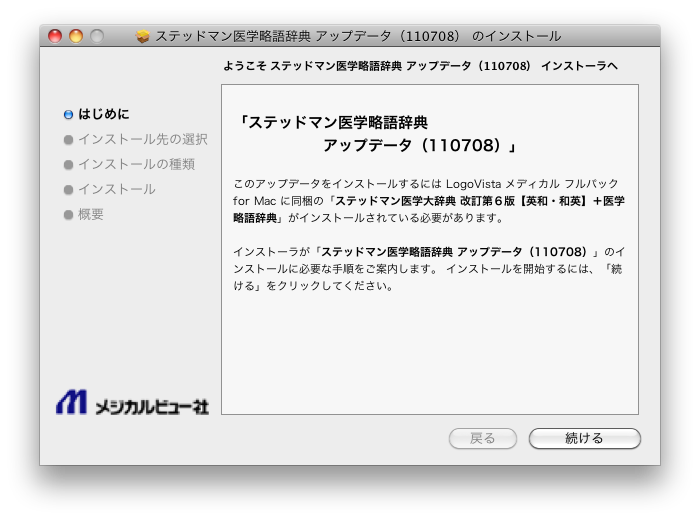Select the はじめに step in sidebar
The width and height of the screenshot is (700, 520).
(104, 114)
